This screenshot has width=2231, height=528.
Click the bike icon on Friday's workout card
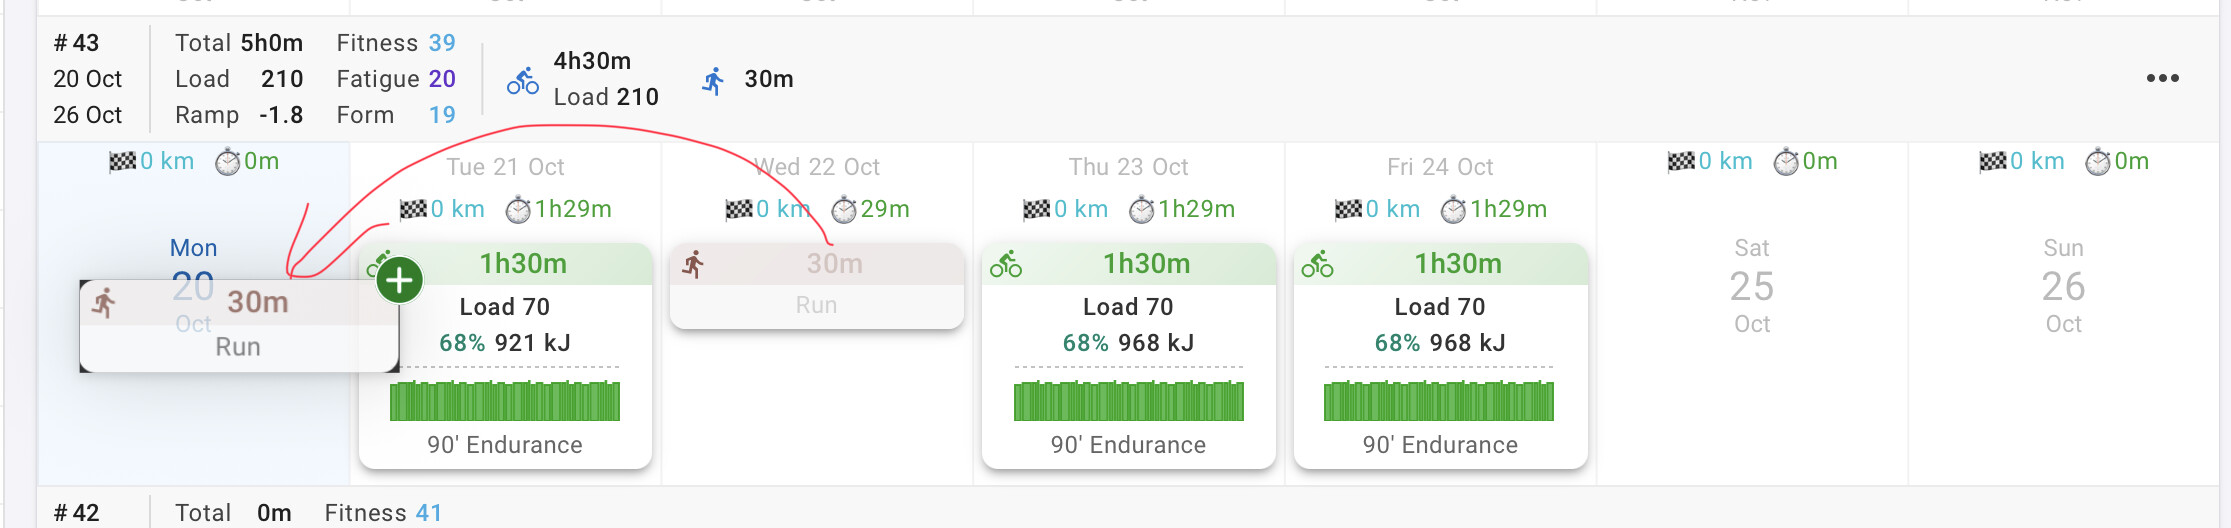pyautogui.click(x=1317, y=264)
